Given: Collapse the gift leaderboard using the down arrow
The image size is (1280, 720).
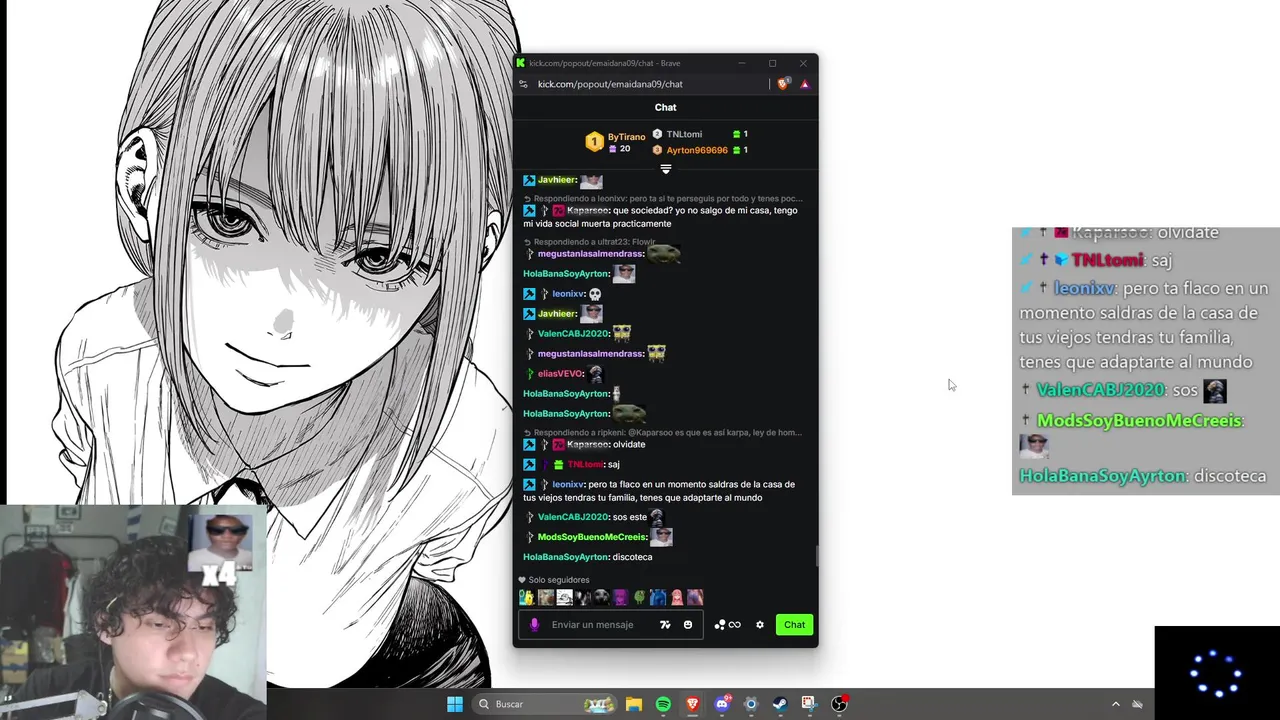Looking at the screenshot, I should [666, 169].
